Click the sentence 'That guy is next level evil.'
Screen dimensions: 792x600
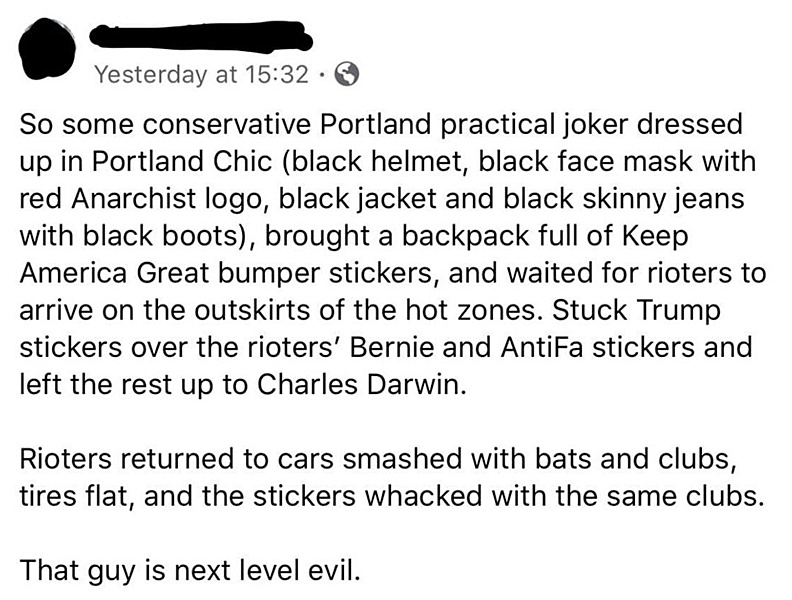187,573
